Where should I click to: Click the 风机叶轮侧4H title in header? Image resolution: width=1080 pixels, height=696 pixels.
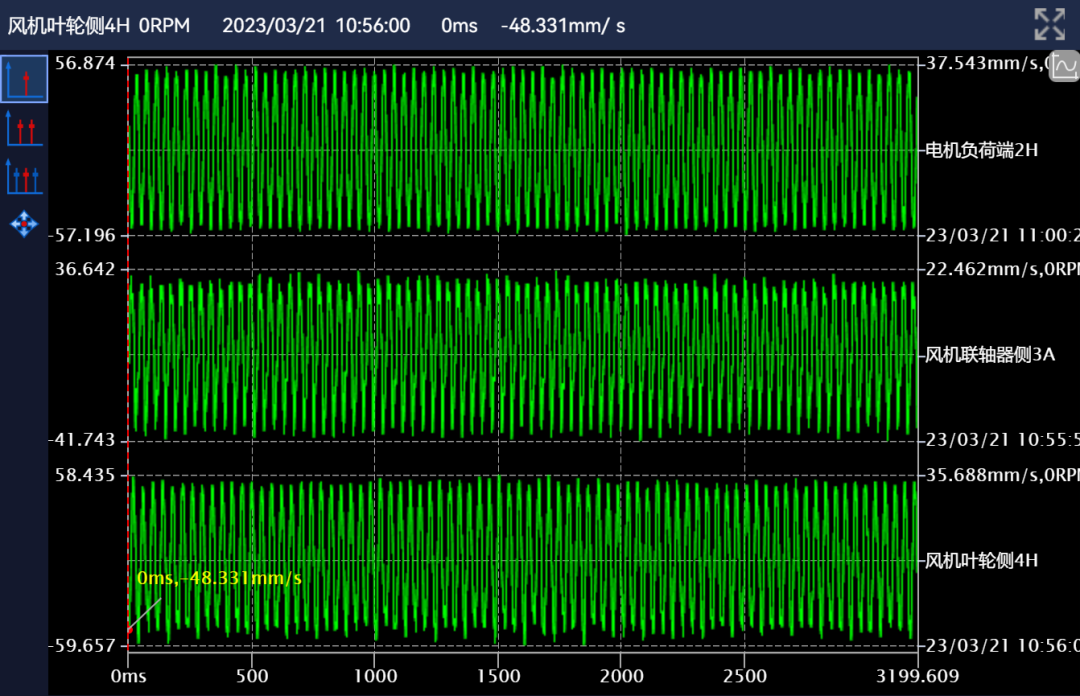[69, 25]
